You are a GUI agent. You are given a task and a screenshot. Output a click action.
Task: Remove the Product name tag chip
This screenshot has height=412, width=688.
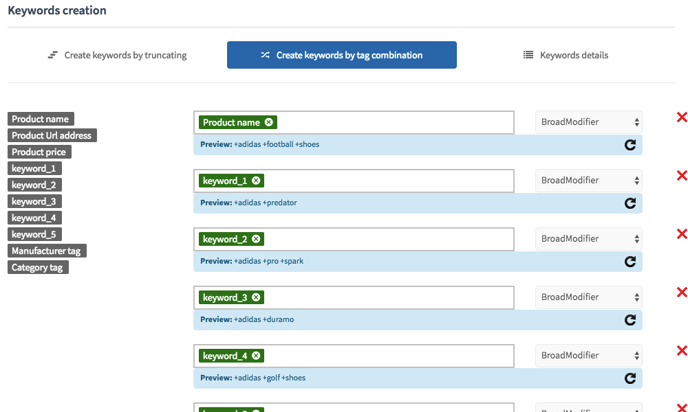coord(269,122)
